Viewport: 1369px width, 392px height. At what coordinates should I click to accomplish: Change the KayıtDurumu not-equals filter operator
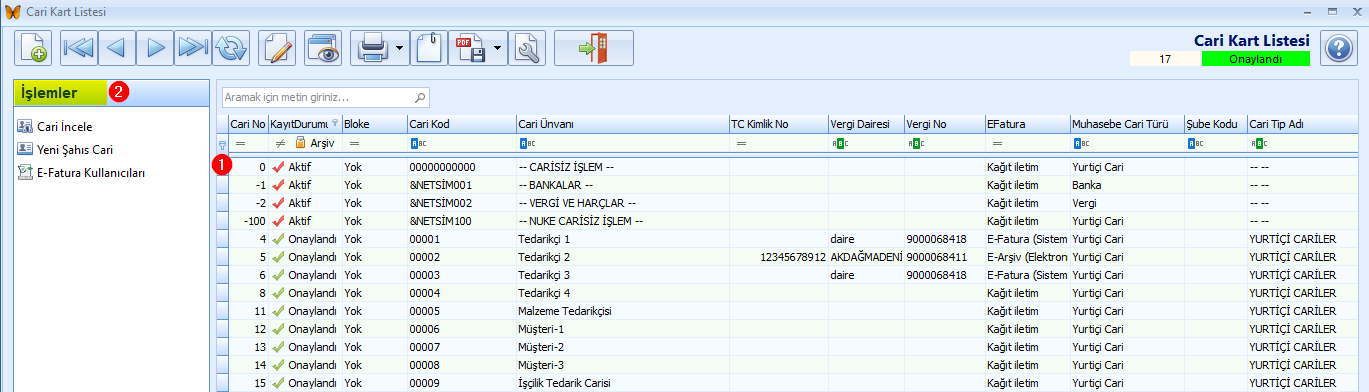[x=280, y=143]
